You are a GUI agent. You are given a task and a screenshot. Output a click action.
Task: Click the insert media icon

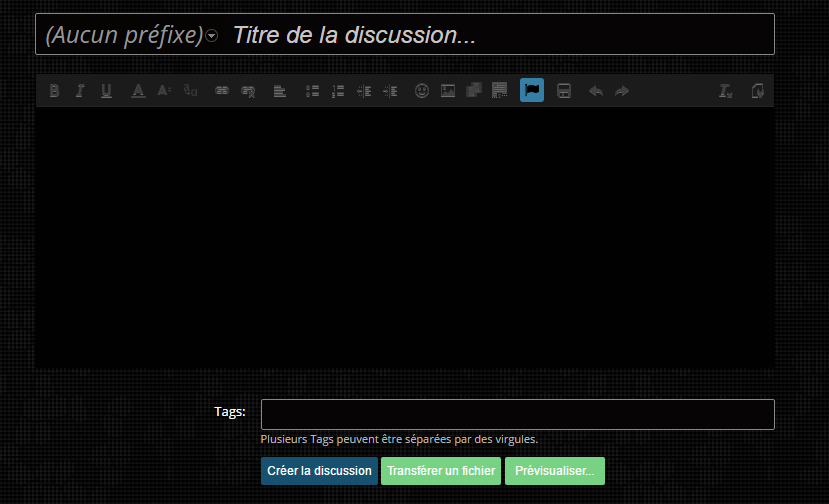click(x=474, y=91)
